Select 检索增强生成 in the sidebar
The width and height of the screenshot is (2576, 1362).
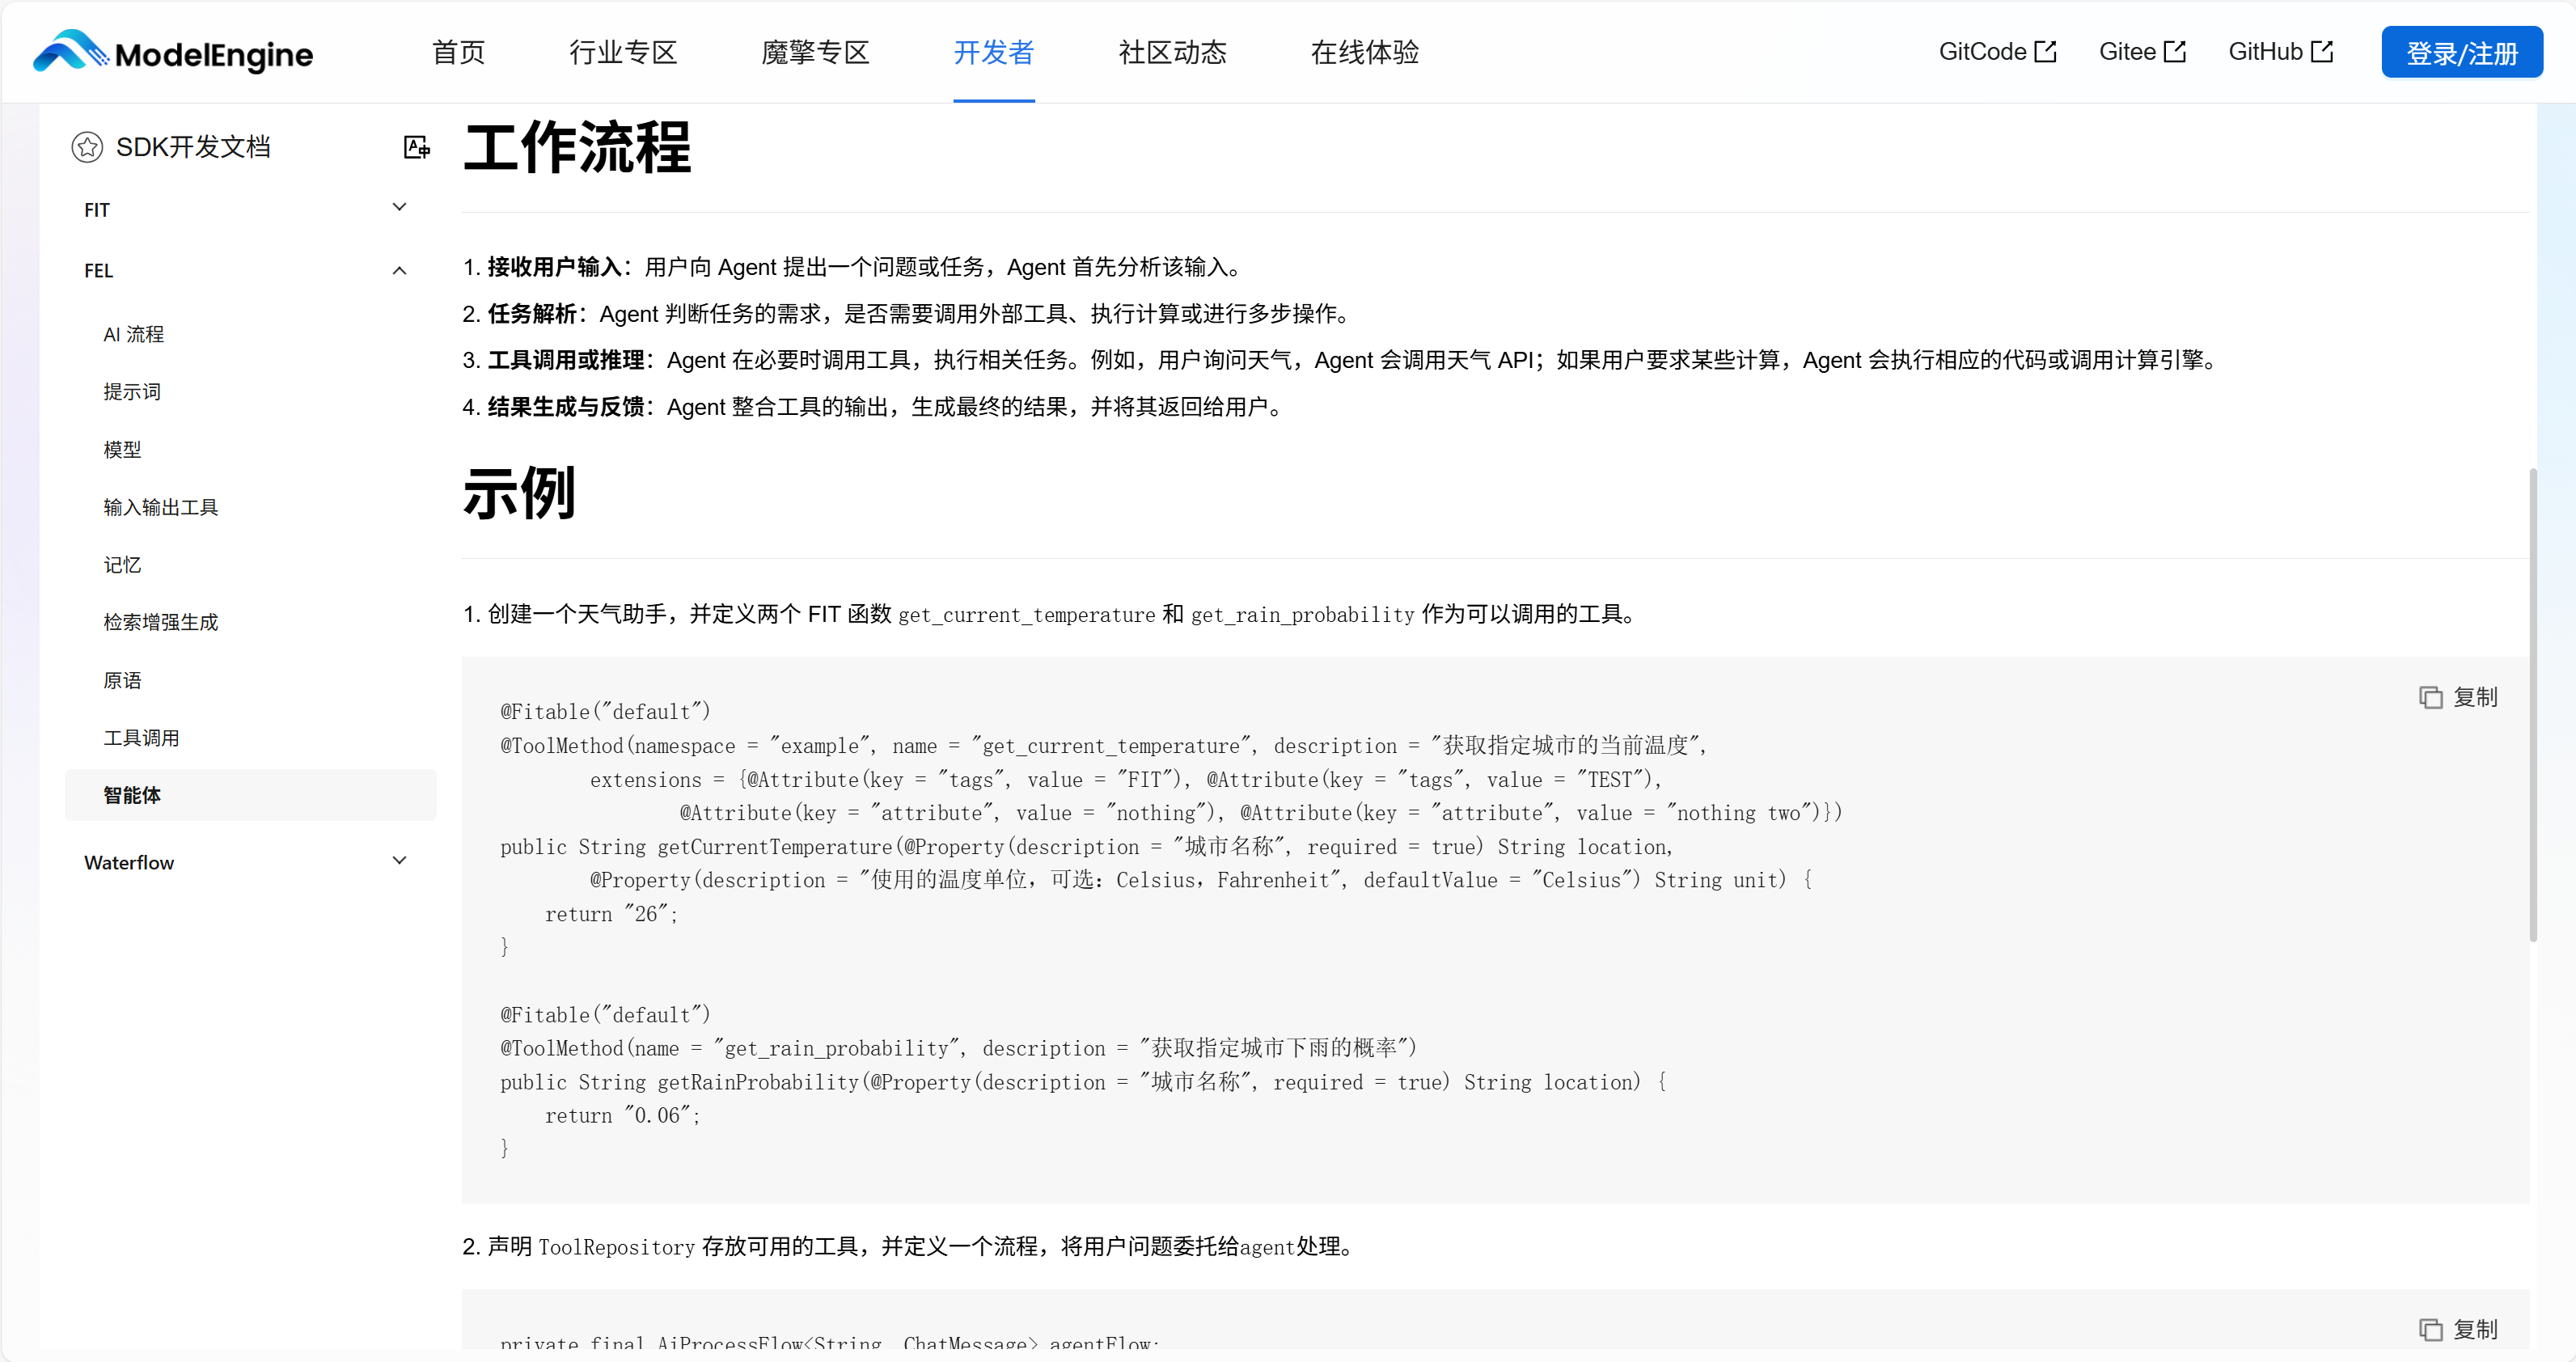tap(161, 621)
